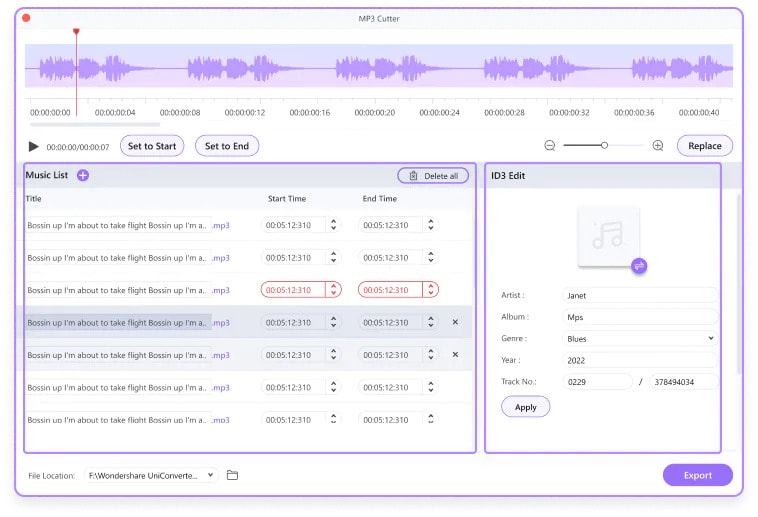The width and height of the screenshot is (758, 517).
Task: Click the Export button
Action: (698, 475)
